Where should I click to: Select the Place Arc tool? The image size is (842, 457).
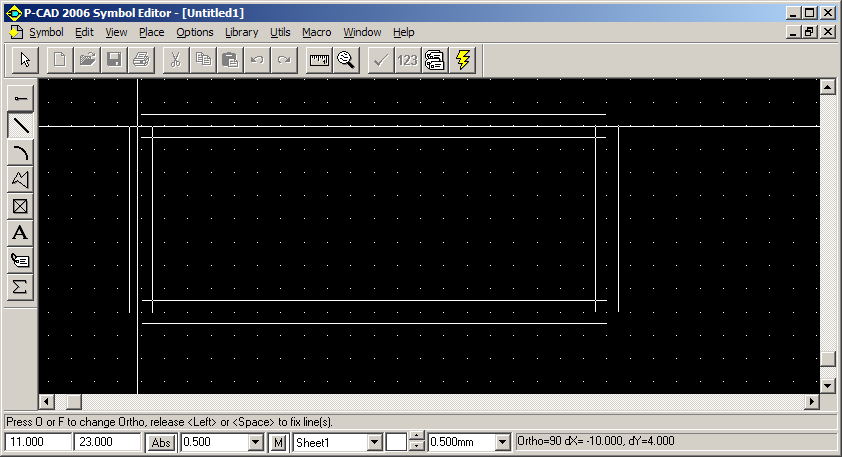[x=20, y=153]
